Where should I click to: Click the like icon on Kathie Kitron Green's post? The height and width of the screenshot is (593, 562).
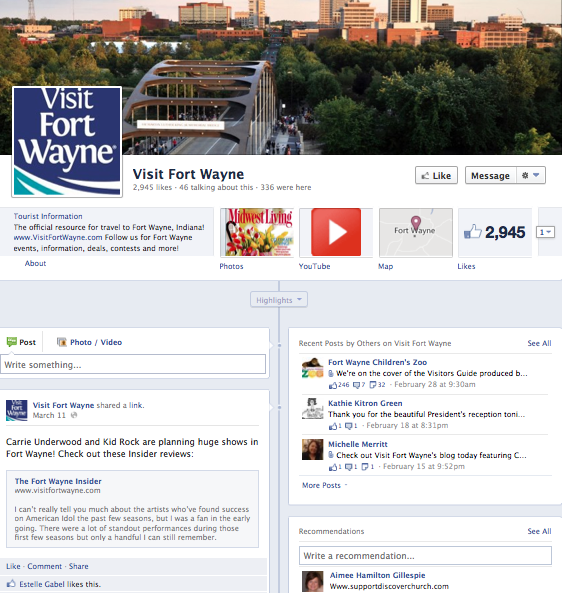click(333, 426)
